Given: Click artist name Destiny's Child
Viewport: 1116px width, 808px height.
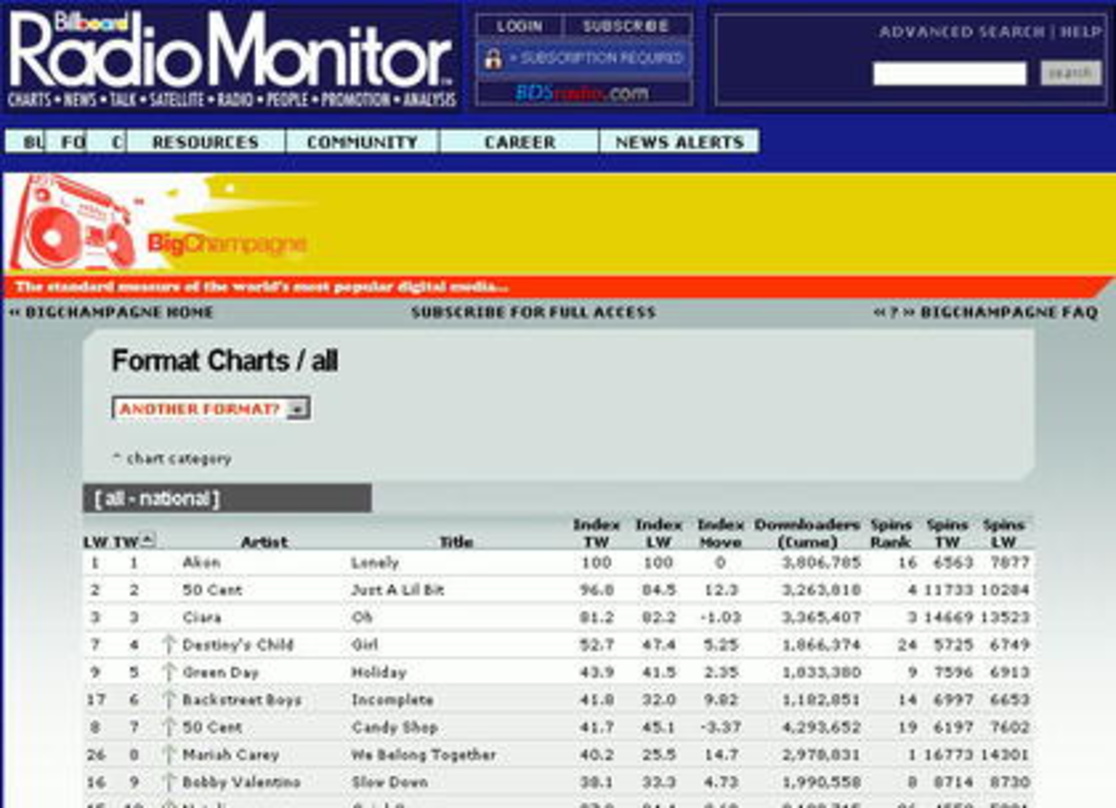Looking at the screenshot, I should click(238, 645).
